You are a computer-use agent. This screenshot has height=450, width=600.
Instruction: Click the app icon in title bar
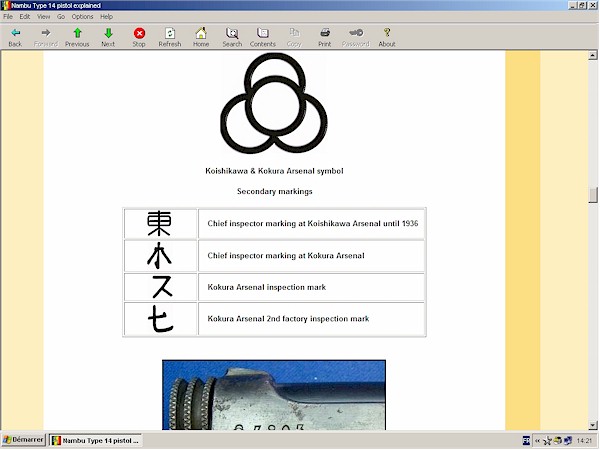point(6,5)
